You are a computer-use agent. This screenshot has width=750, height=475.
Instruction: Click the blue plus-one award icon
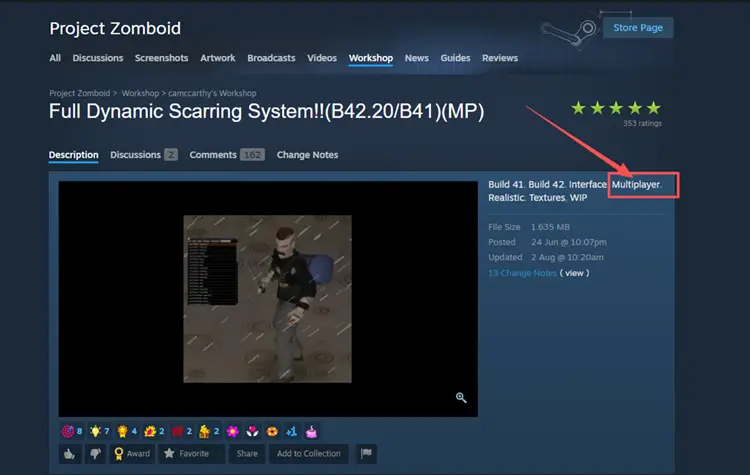pos(291,431)
